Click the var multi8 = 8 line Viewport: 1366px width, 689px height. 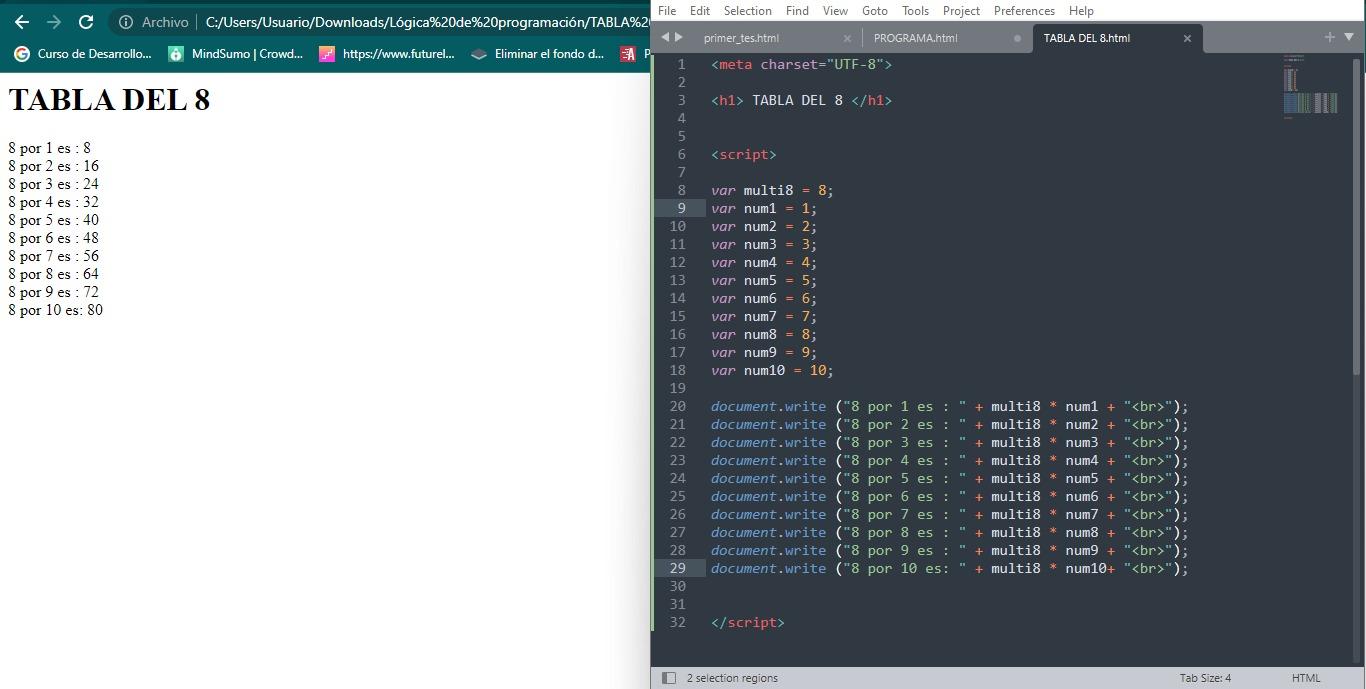[x=772, y=190]
